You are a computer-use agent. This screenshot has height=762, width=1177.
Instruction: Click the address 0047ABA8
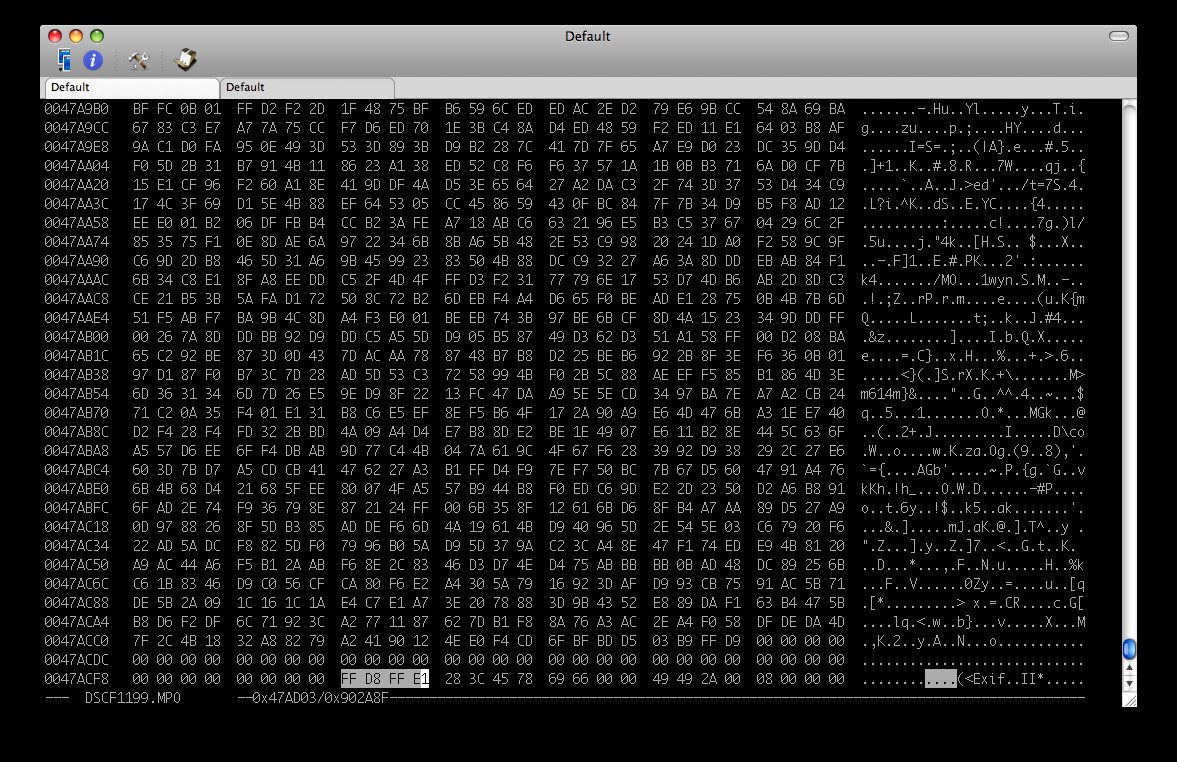click(77, 451)
